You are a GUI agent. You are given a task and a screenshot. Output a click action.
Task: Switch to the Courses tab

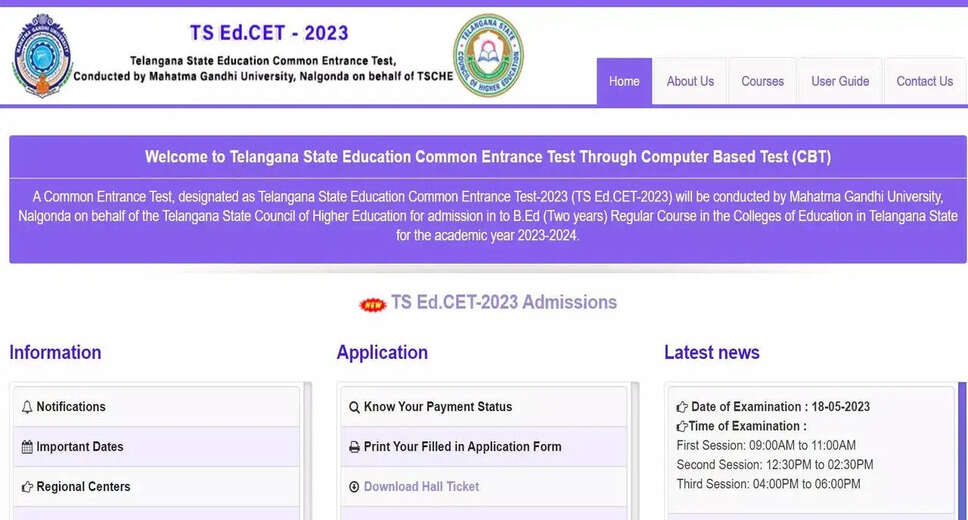pyautogui.click(x=762, y=82)
